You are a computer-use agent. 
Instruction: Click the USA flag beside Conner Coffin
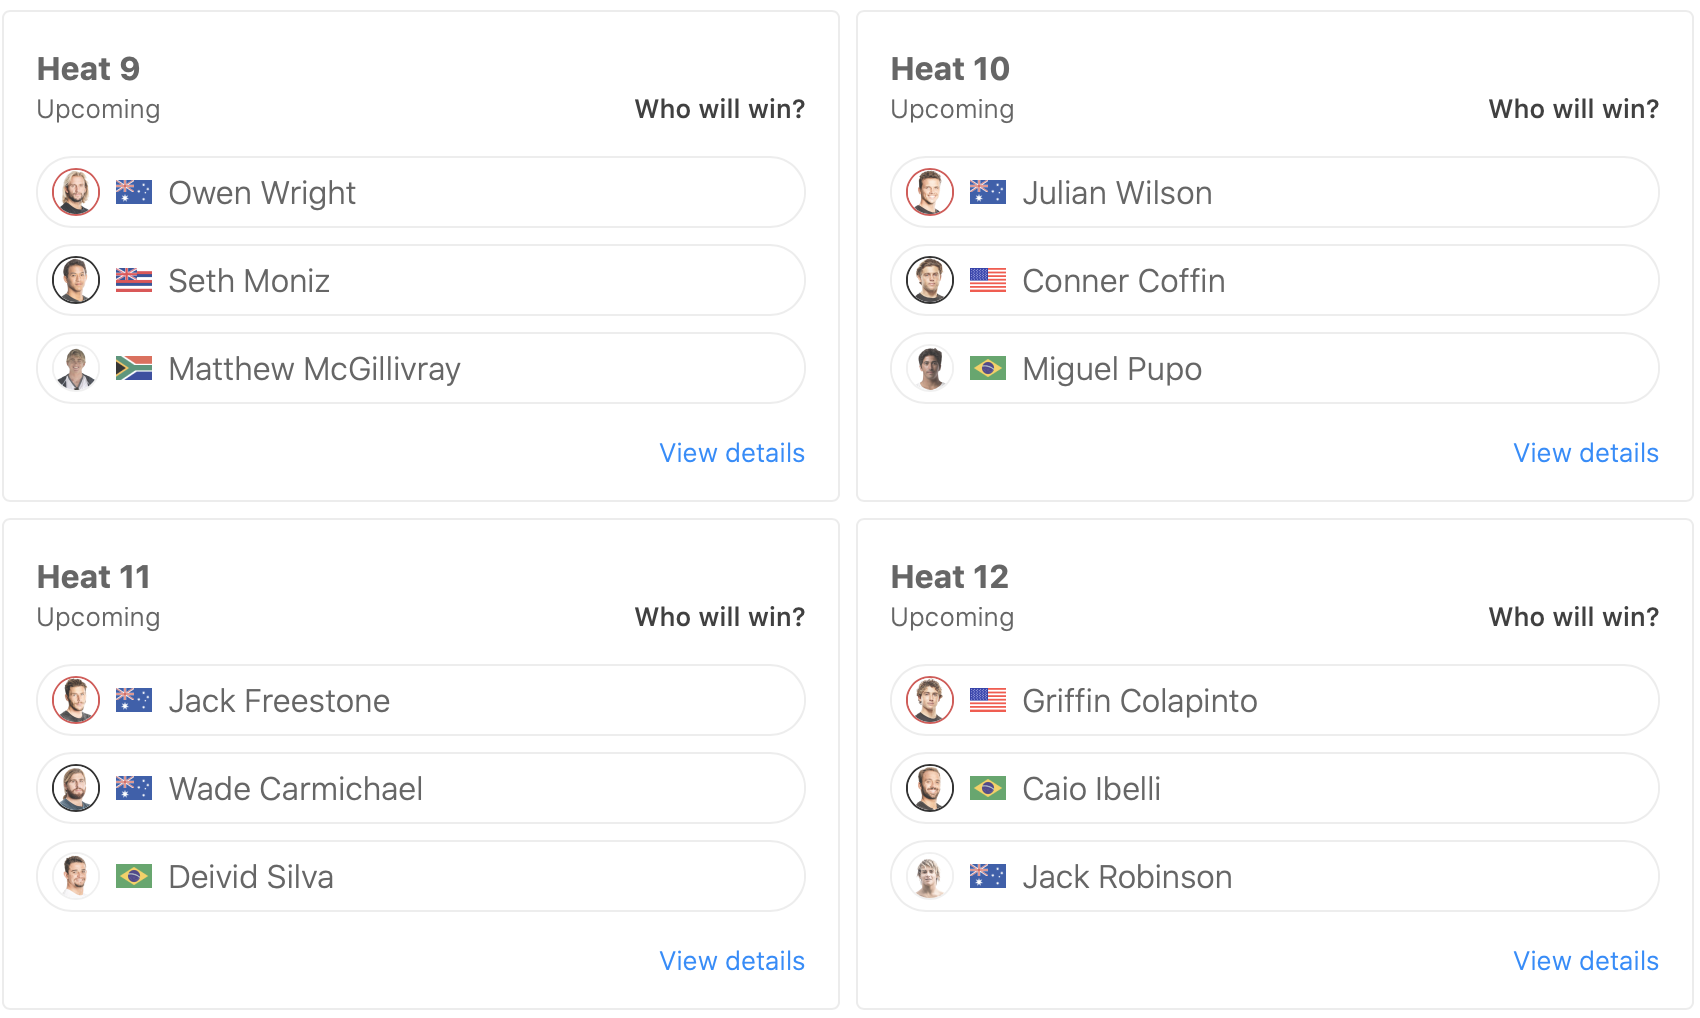click(988, 280)
